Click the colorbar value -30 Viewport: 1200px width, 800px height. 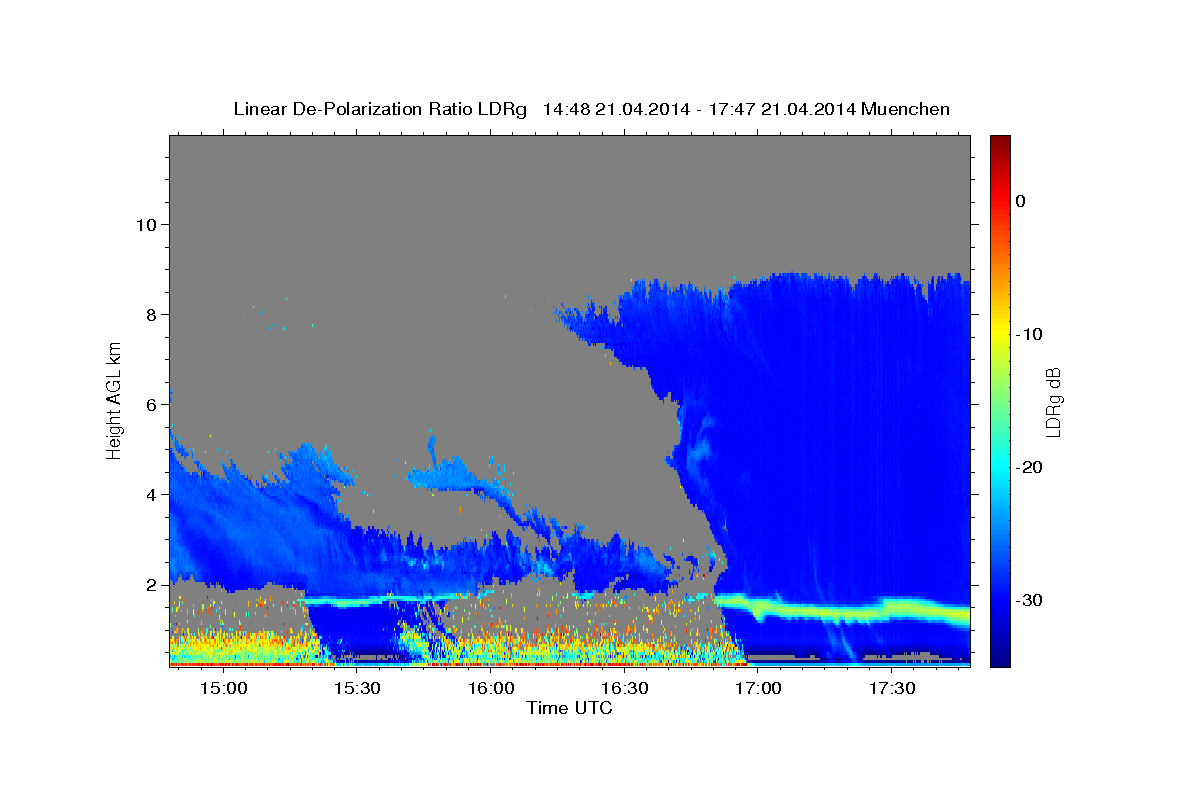1027,600
